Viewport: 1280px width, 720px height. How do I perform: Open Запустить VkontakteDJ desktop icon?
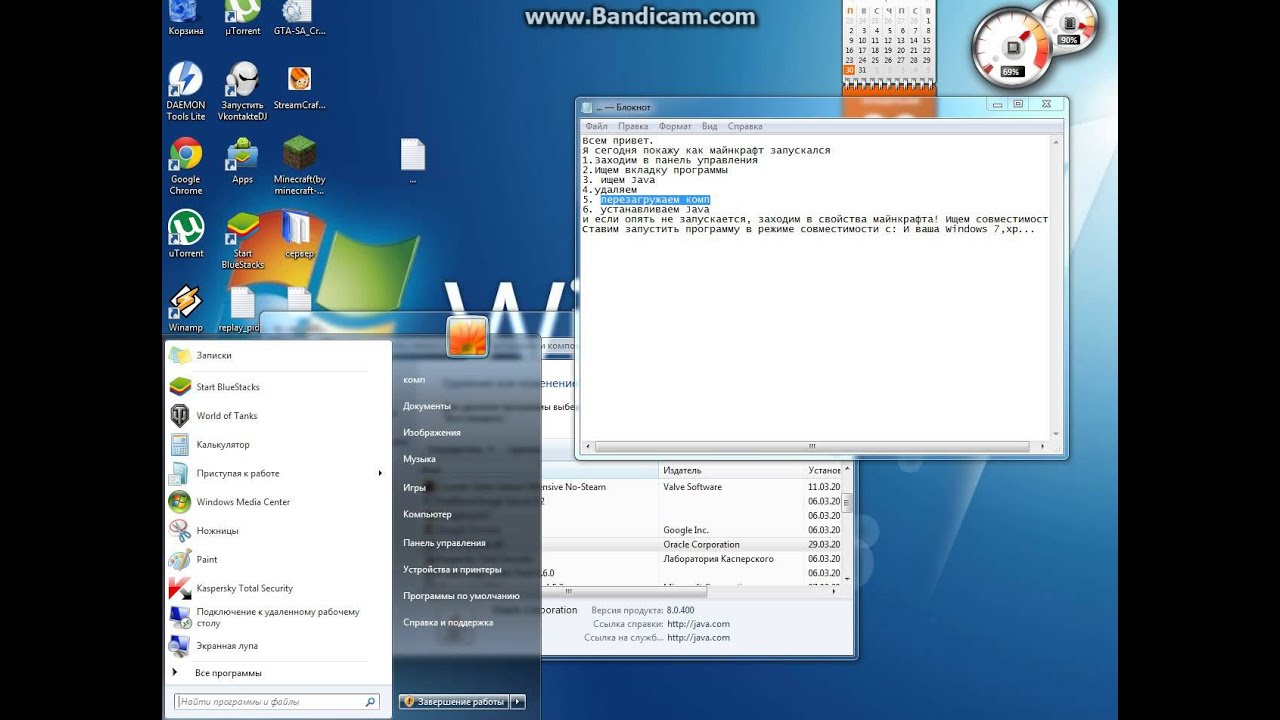click(242, 92)
